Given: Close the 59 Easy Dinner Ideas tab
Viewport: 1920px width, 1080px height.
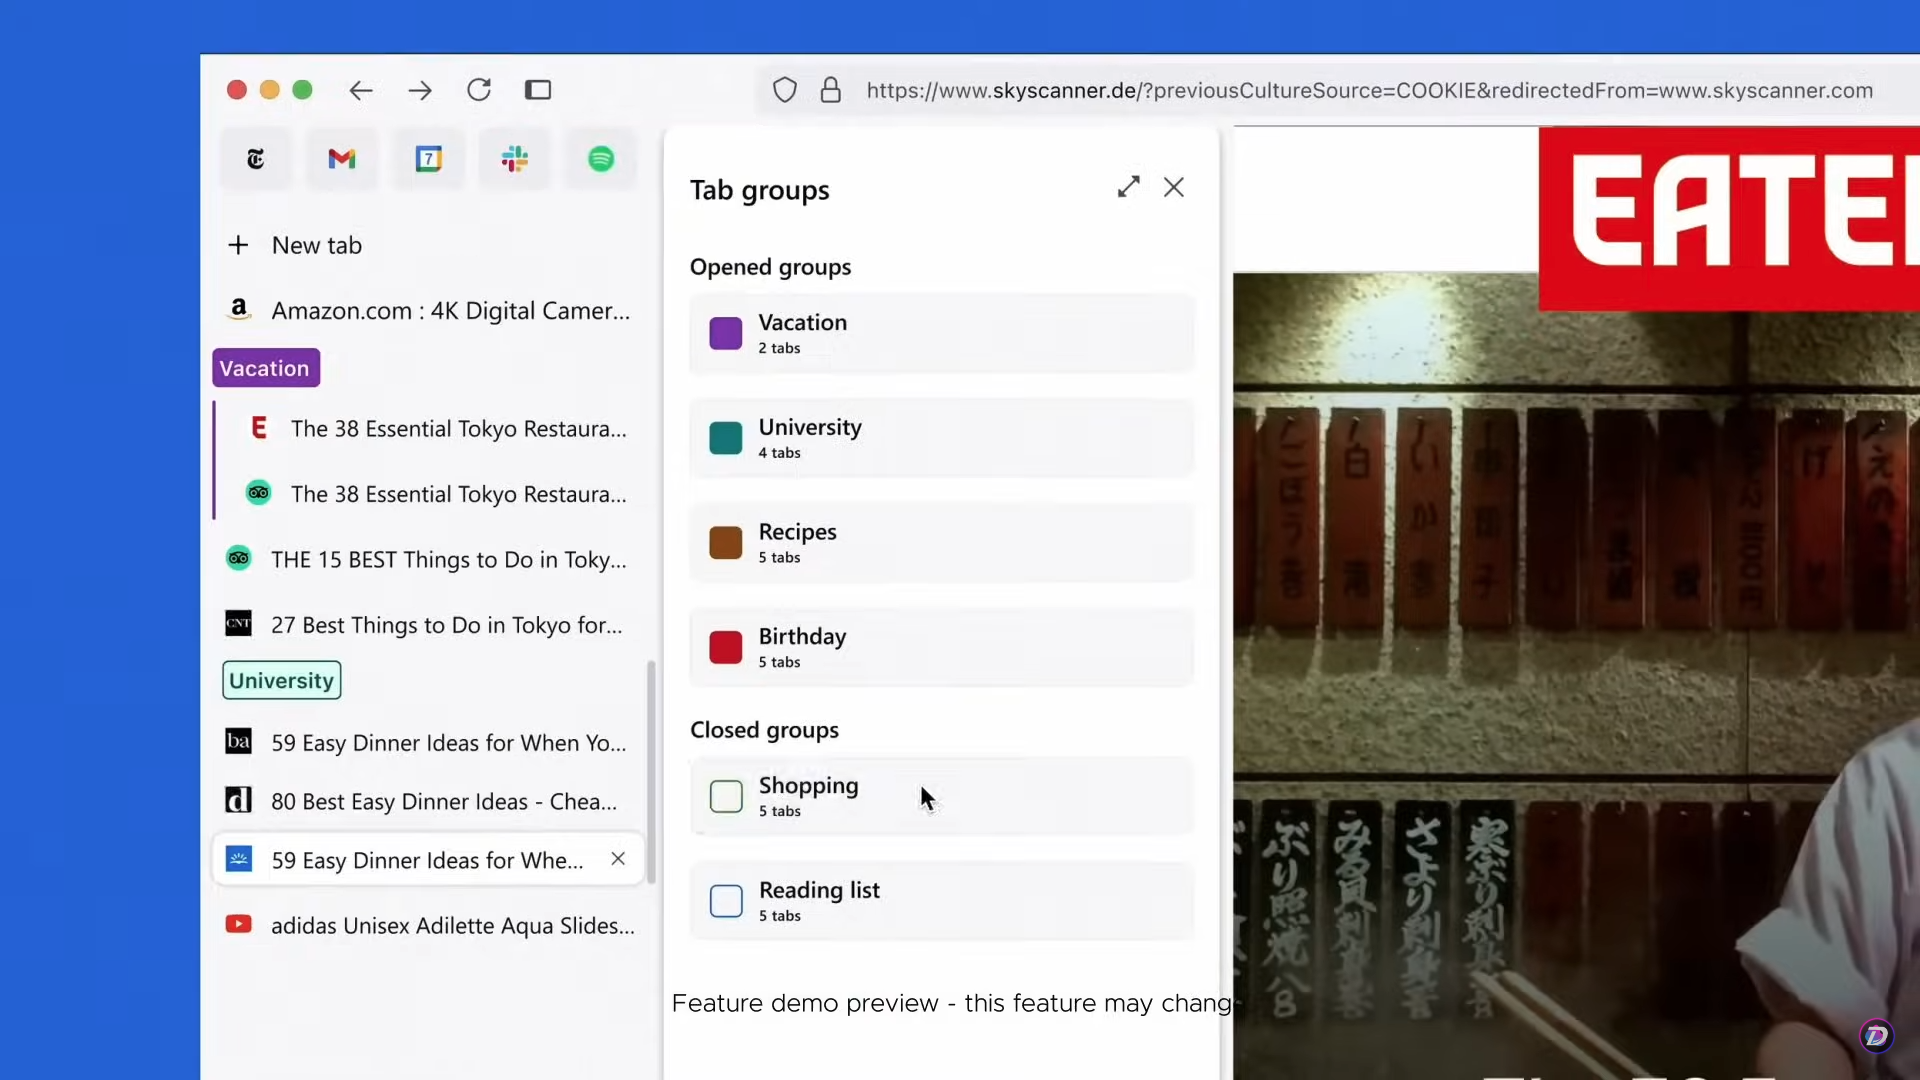Looking at the screenshot, I should (x=618, y=859).
